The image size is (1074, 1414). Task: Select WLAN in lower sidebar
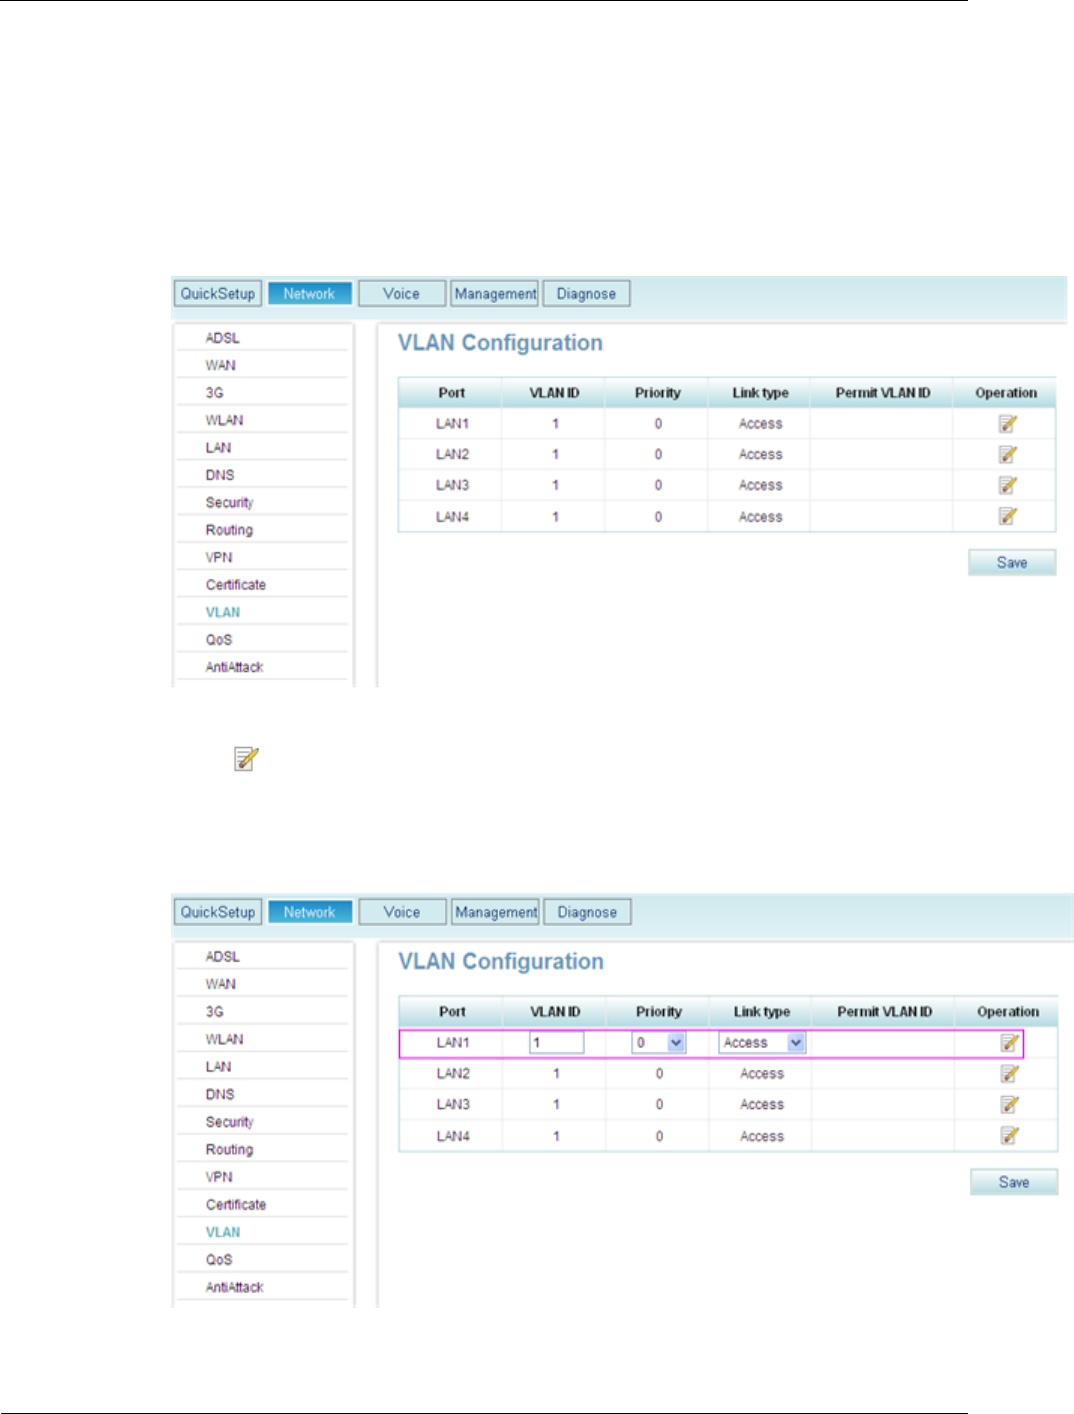(225, 1039)
